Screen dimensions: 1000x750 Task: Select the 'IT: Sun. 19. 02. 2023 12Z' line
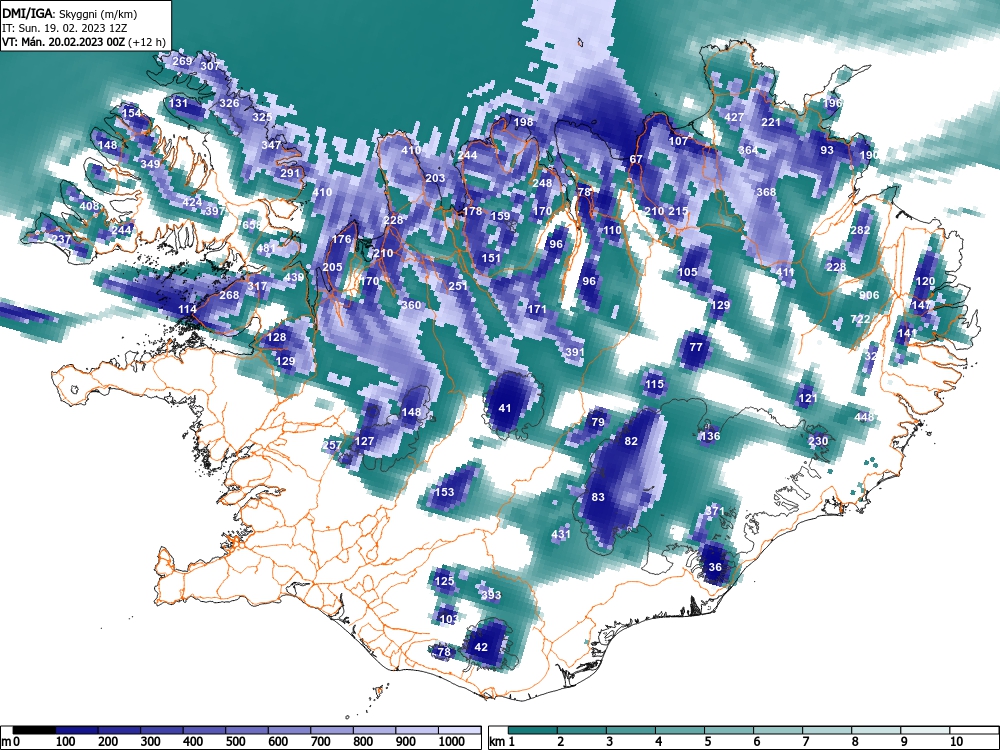point(64,28)
